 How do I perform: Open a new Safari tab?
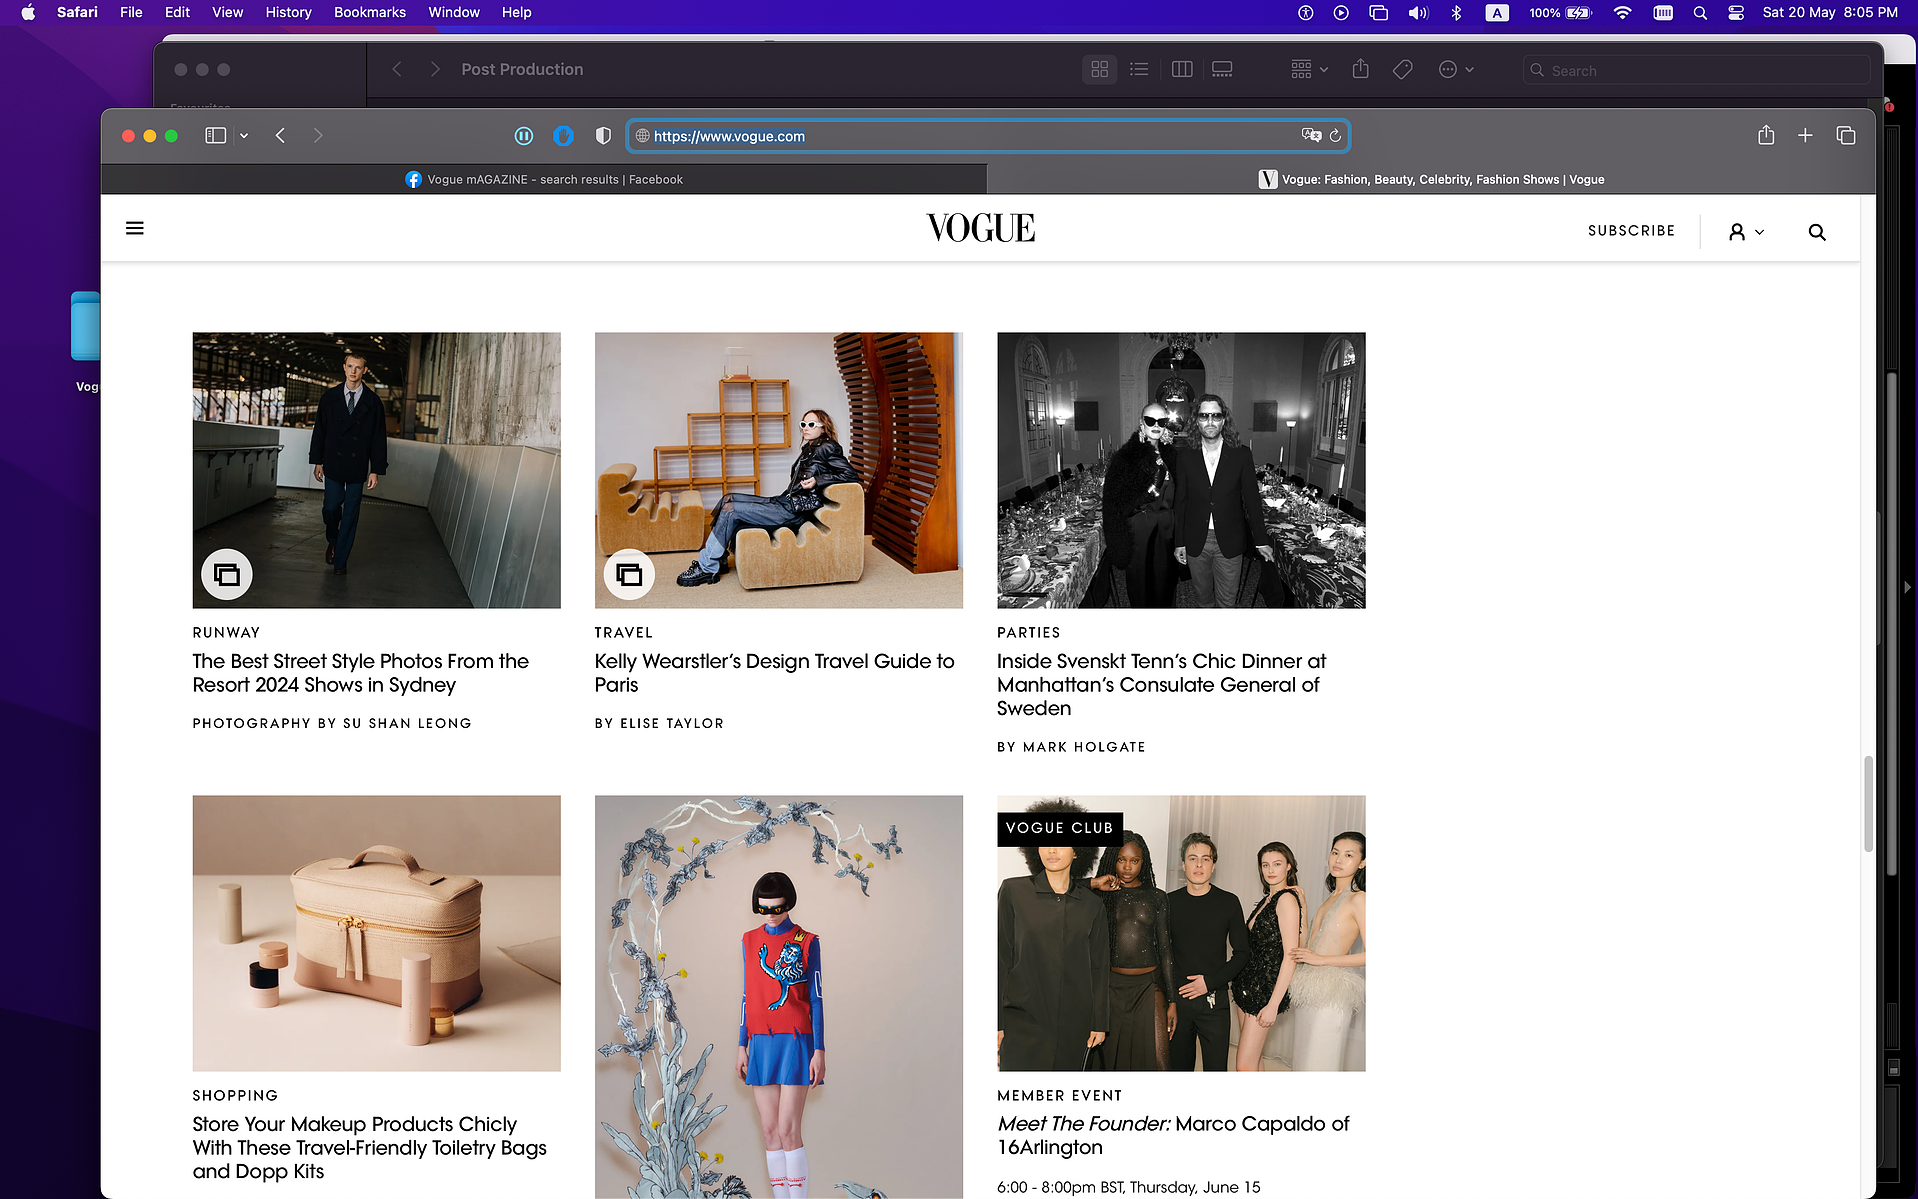point(1805,135)
